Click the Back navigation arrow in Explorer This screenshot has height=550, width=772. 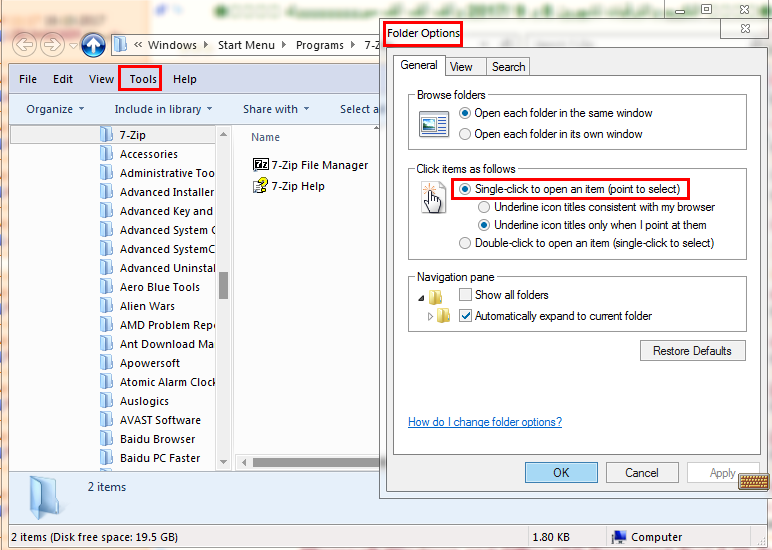[24, 45]
